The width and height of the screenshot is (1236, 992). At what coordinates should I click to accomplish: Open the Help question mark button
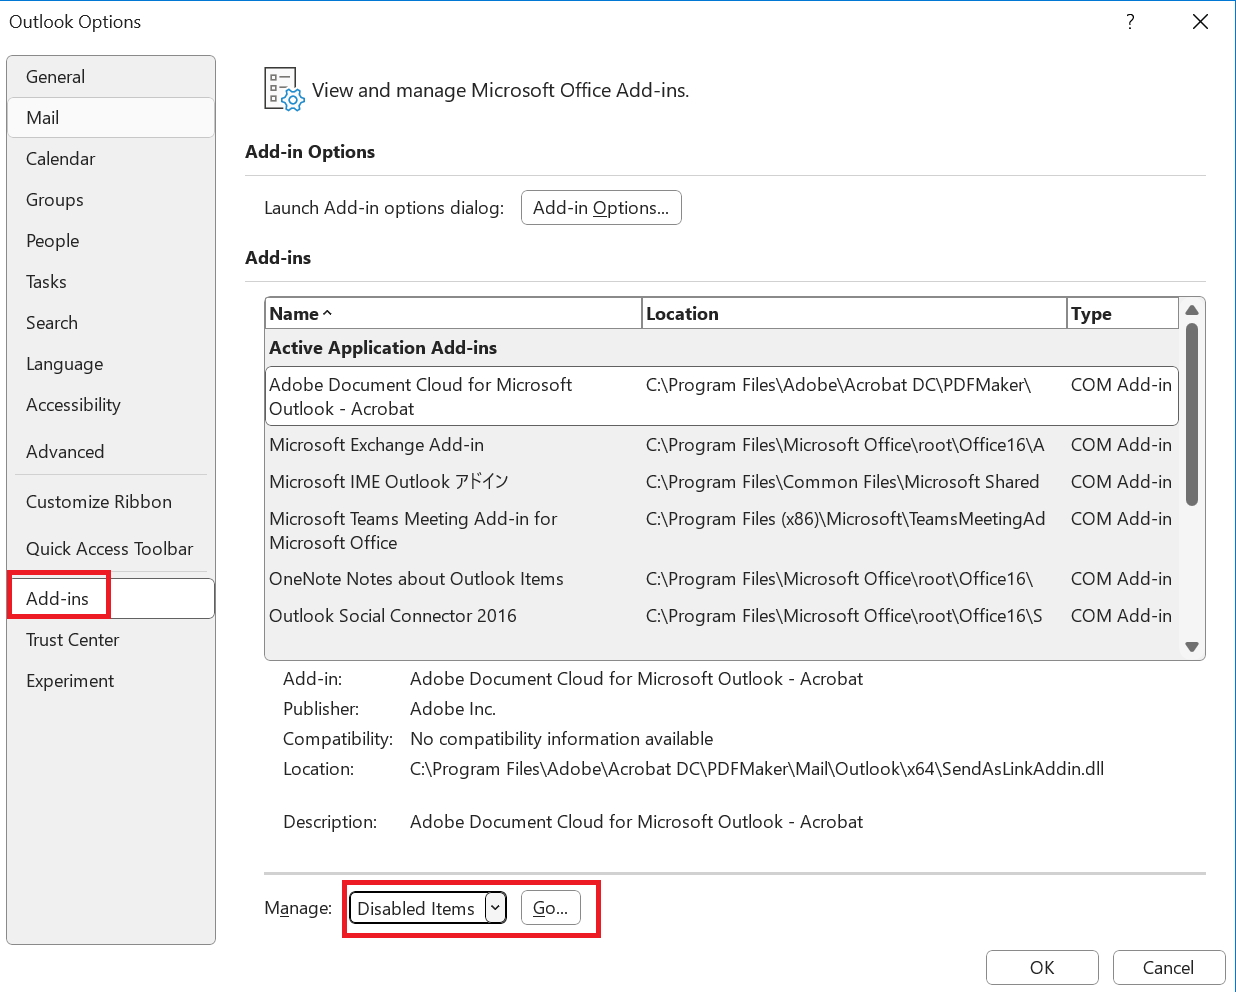tap(1130, 22)
